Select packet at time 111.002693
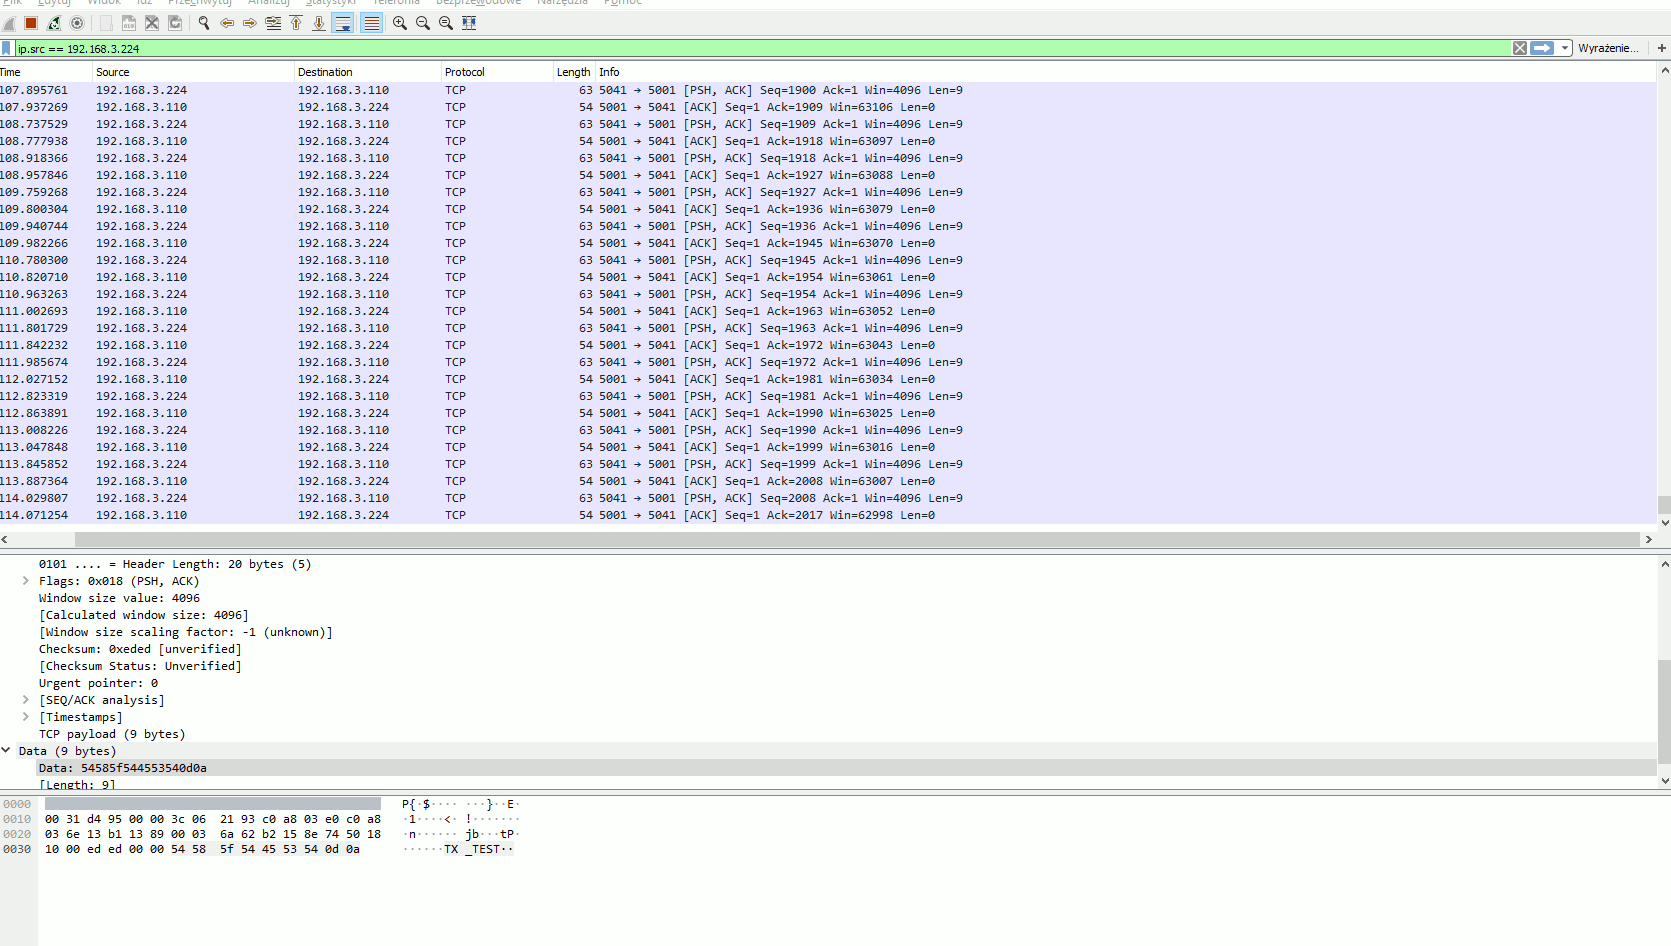 828,311
